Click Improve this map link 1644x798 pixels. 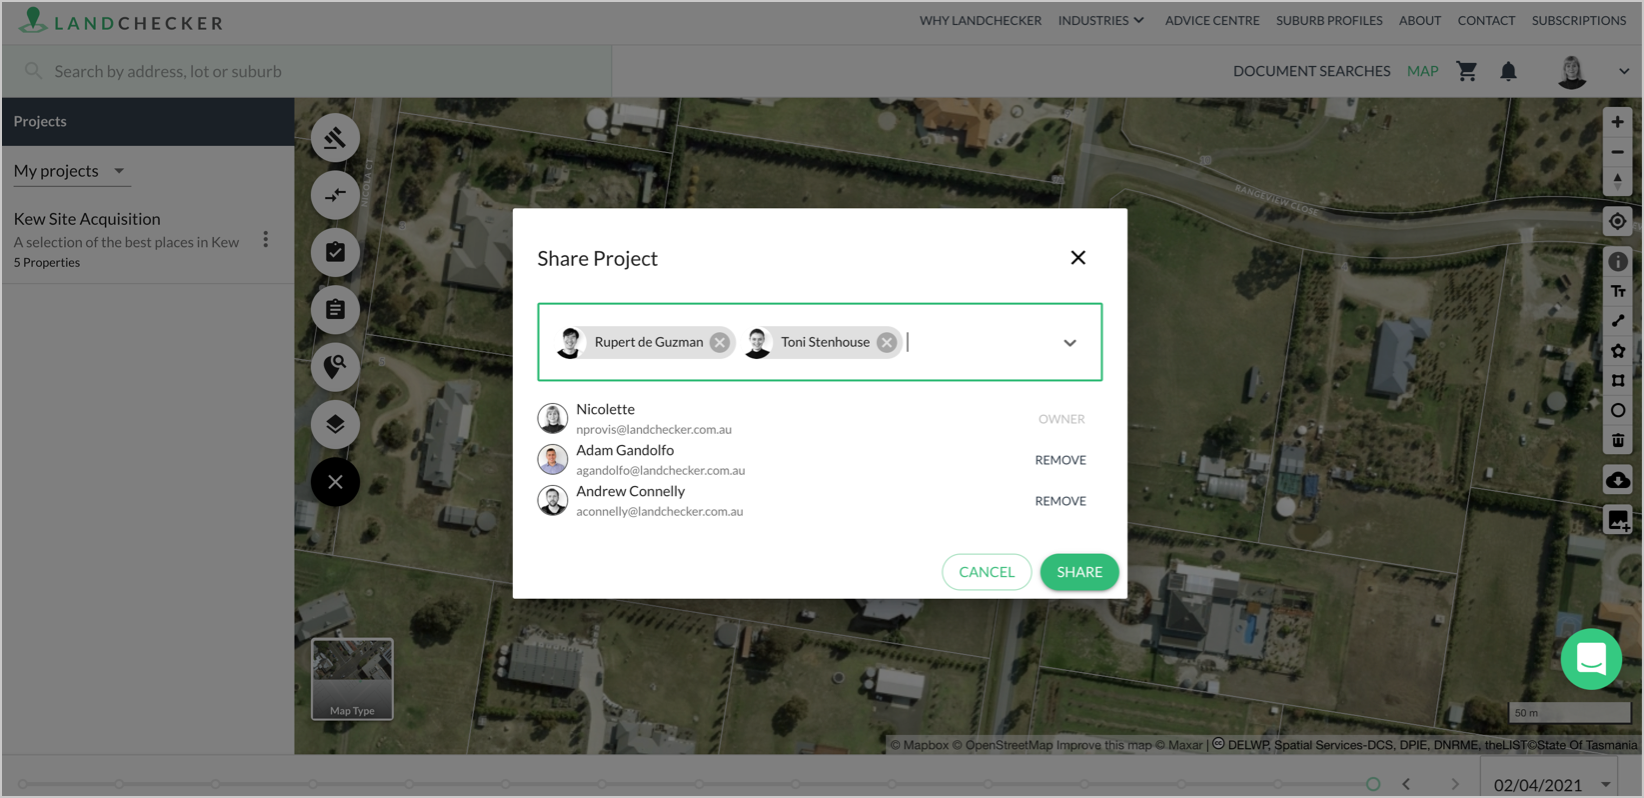click(x=1104, y=745)
